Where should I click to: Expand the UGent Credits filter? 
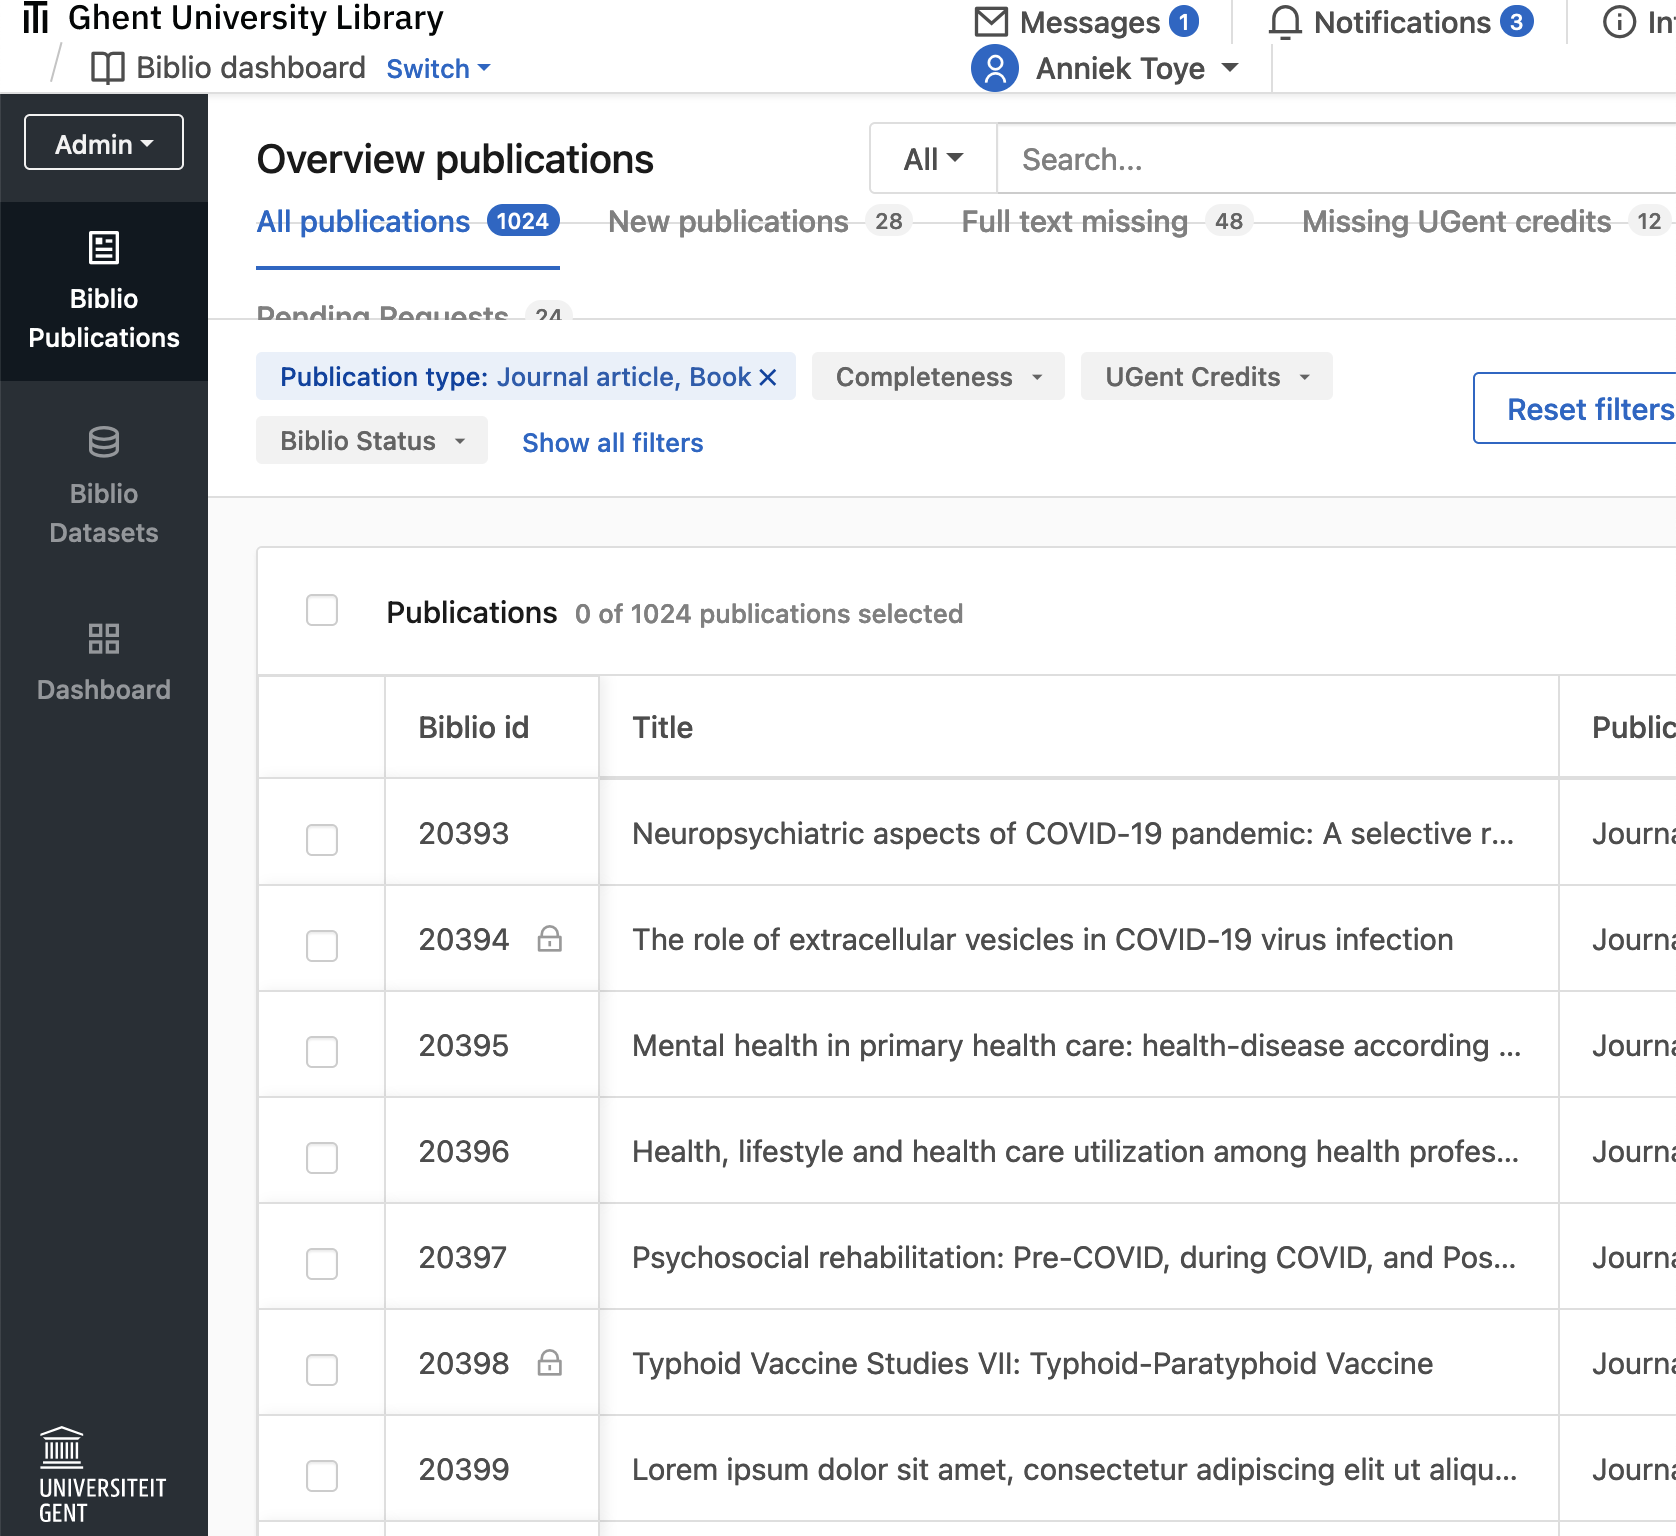pyautogui.click(x=1206, y=377)
